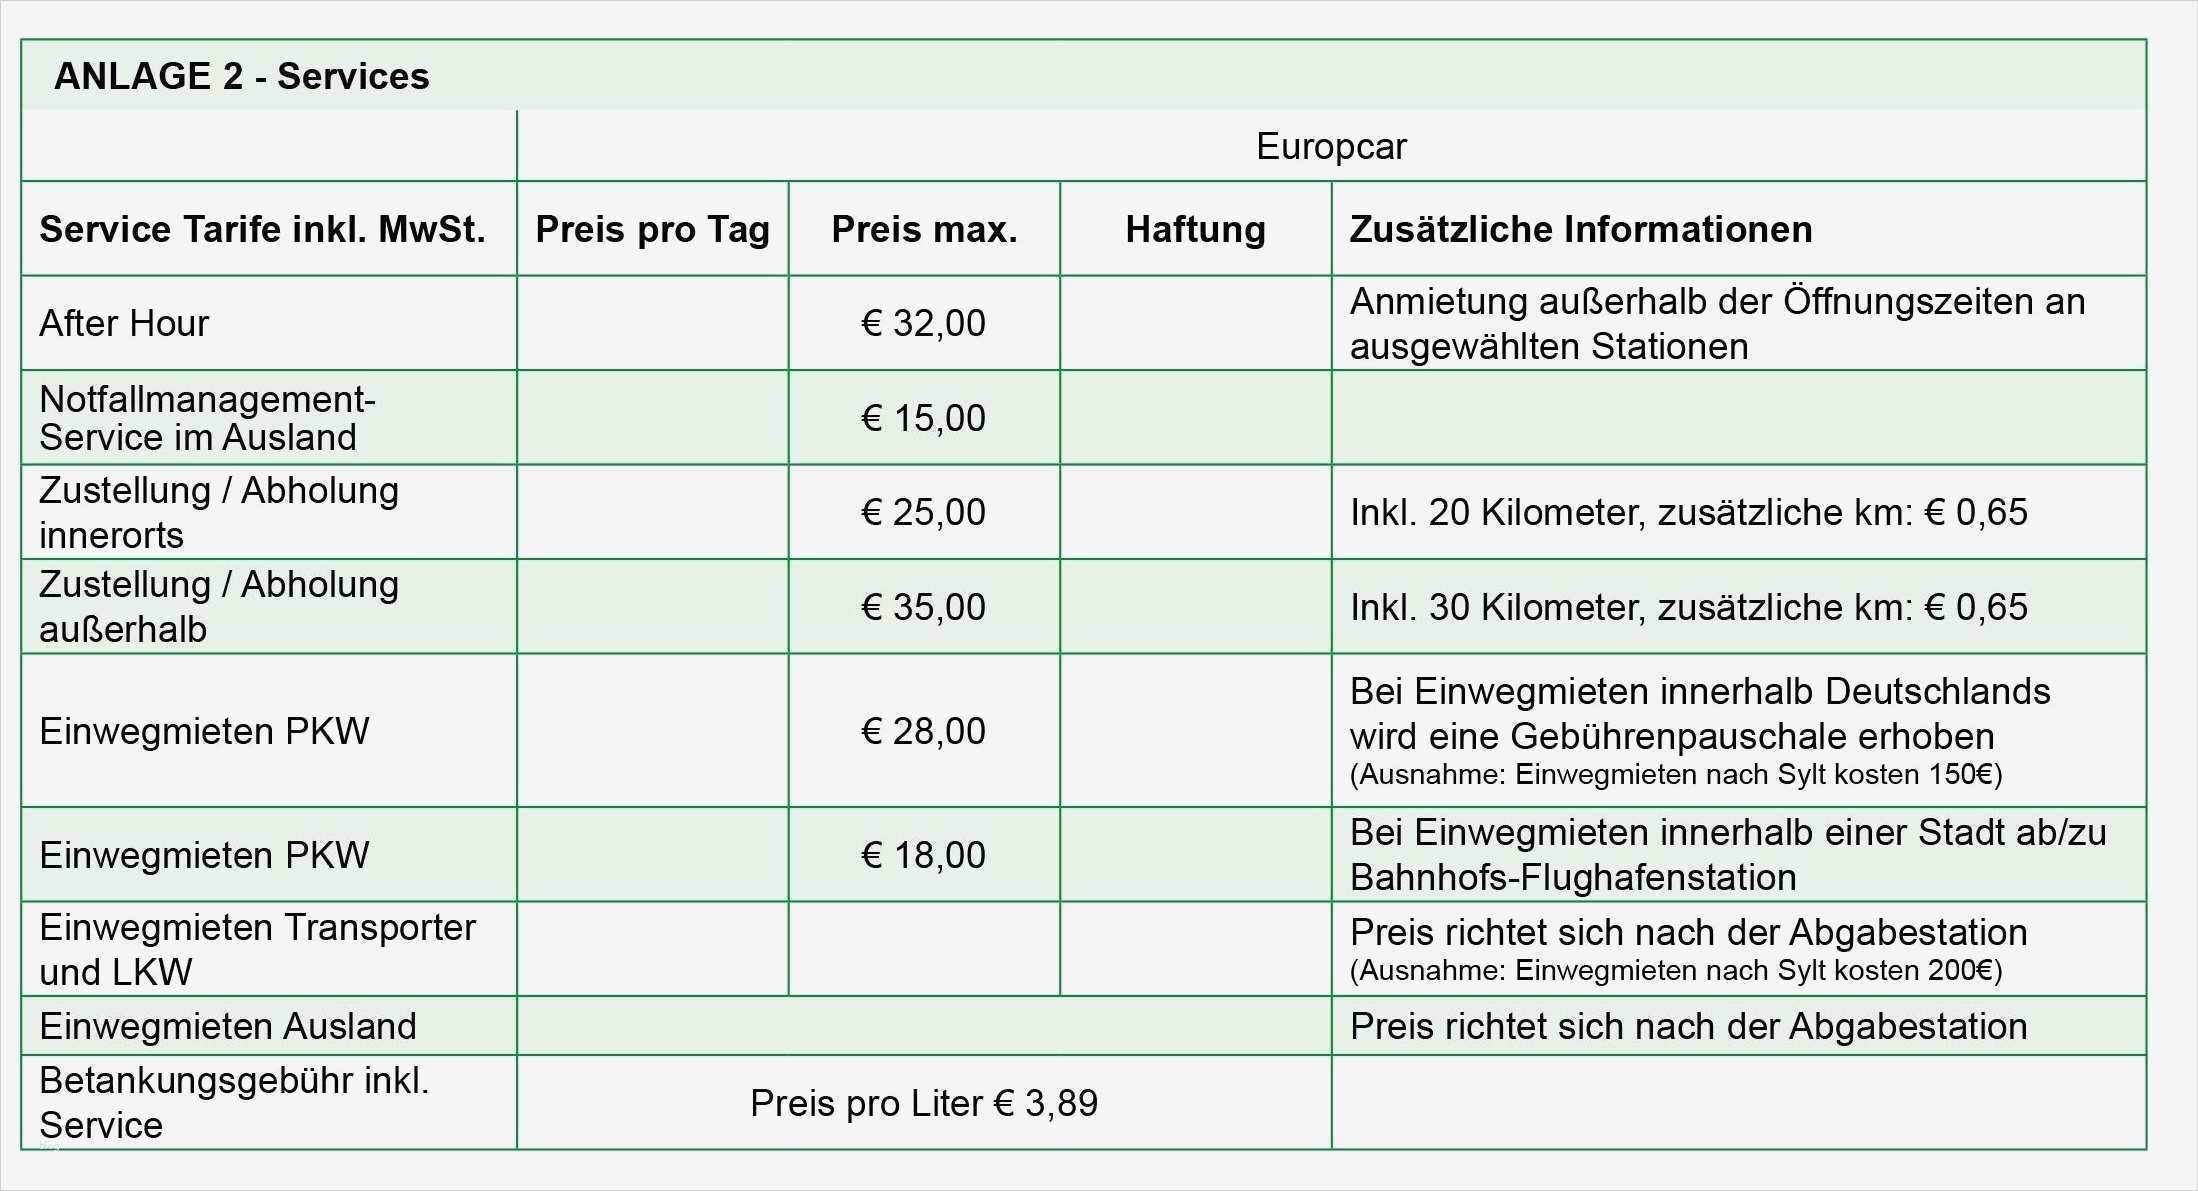
Task: Click the € 18,00 Einwegmieten PKW price
Action: coord(923,855)
